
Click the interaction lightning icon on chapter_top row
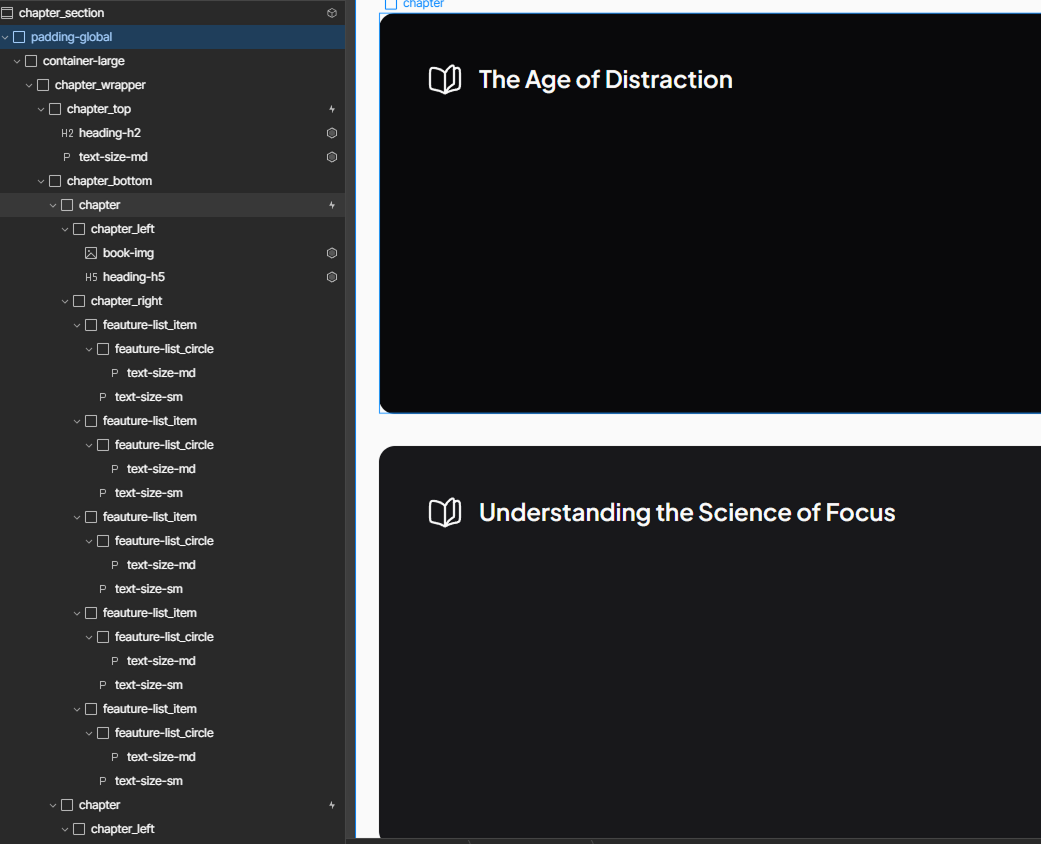pyautogui.click(x=332, y=109)
